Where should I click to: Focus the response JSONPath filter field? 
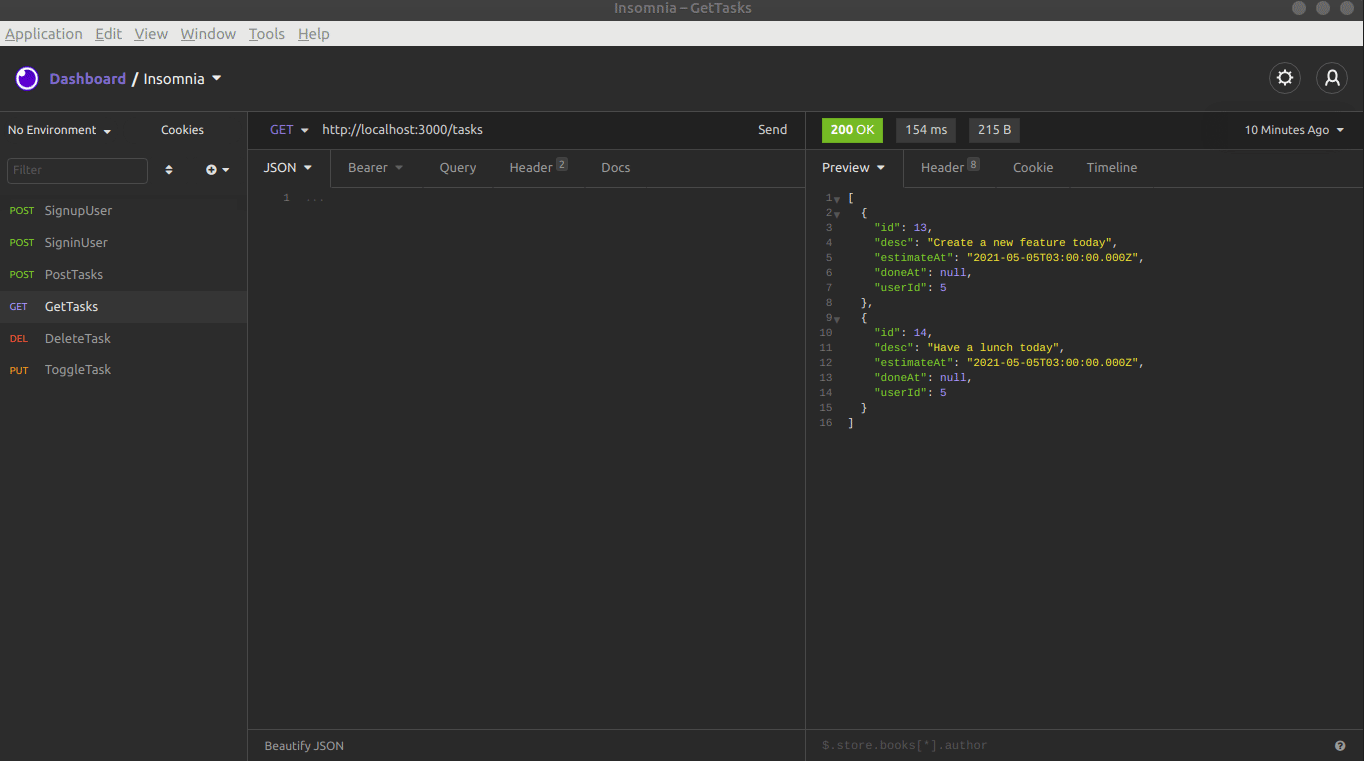pos(1070,746)
